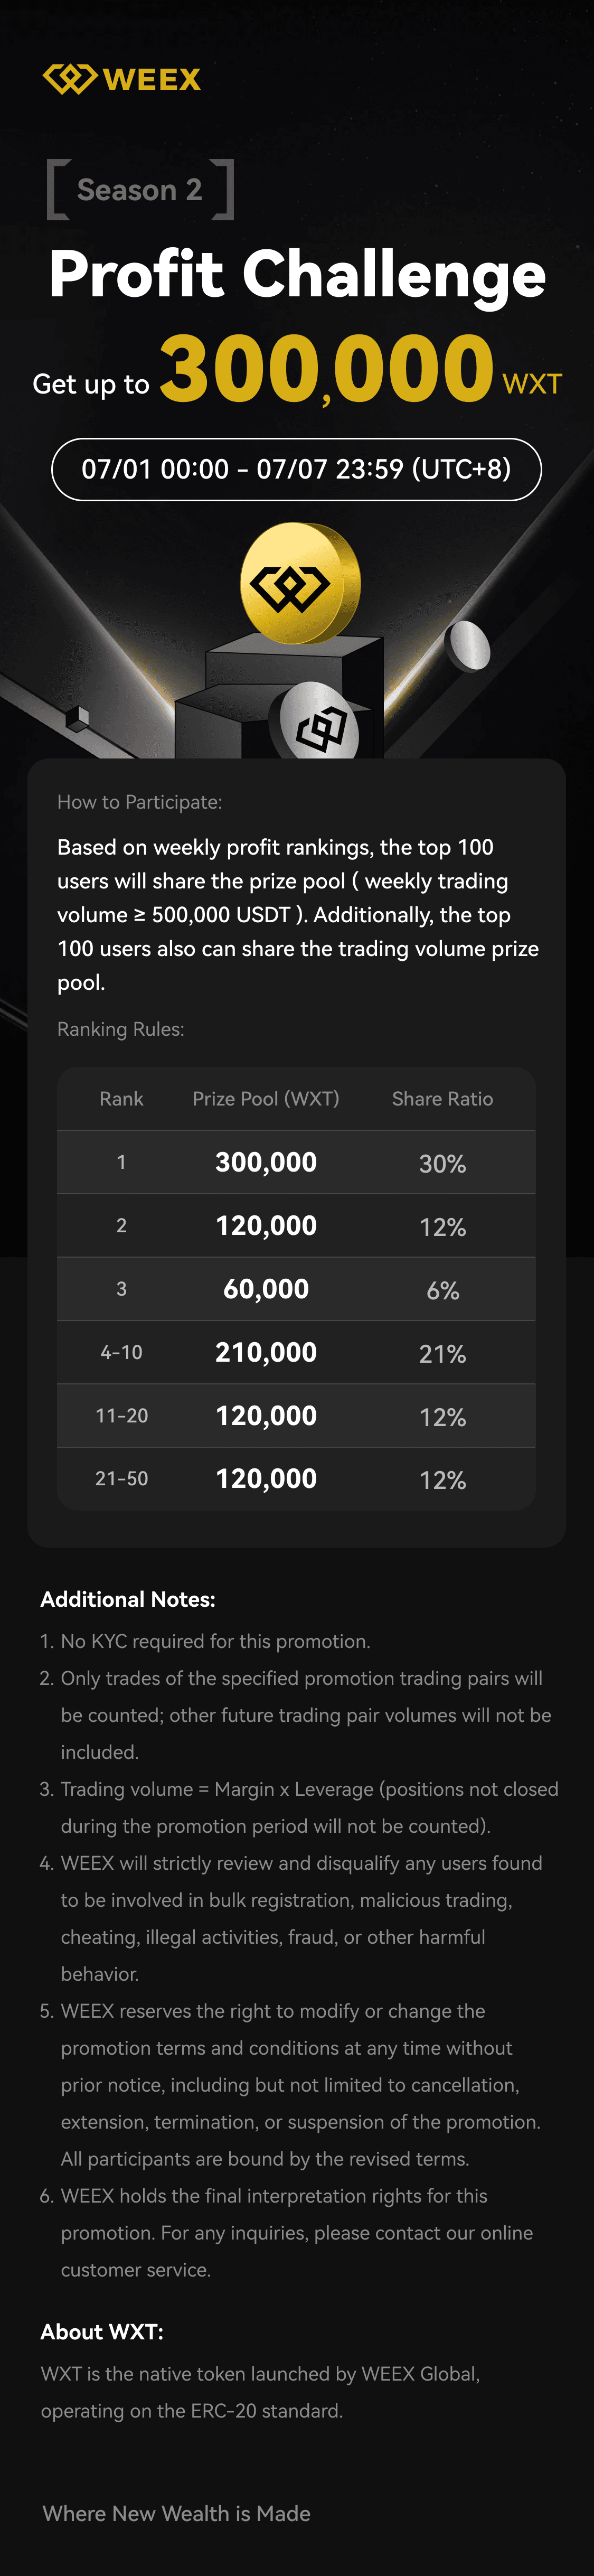The height and width of the screenshot is (2576, 594).
Task: Click the date range pill 07/01 – 07/07
Action: (296, 469)
